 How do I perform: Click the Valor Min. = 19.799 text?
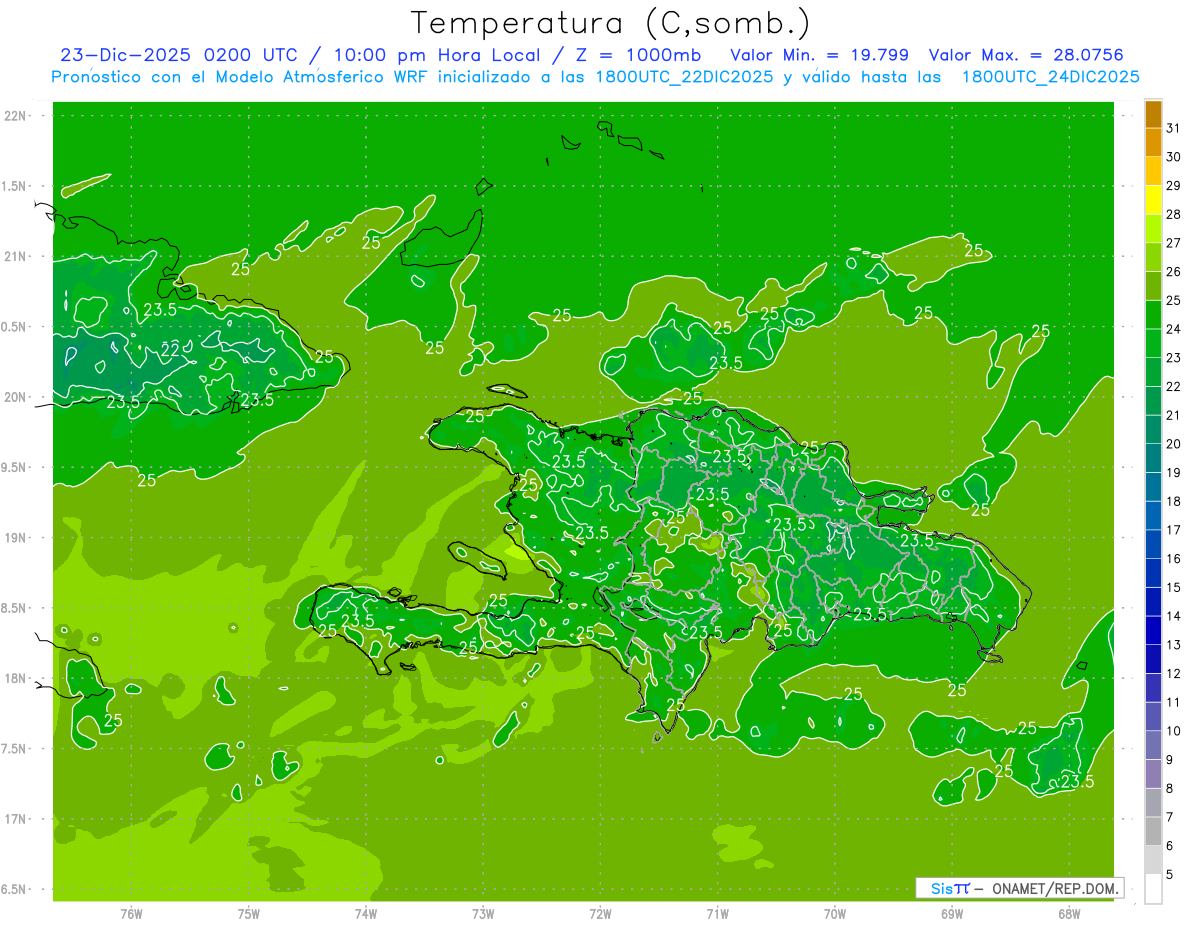[x=816, y=55]
